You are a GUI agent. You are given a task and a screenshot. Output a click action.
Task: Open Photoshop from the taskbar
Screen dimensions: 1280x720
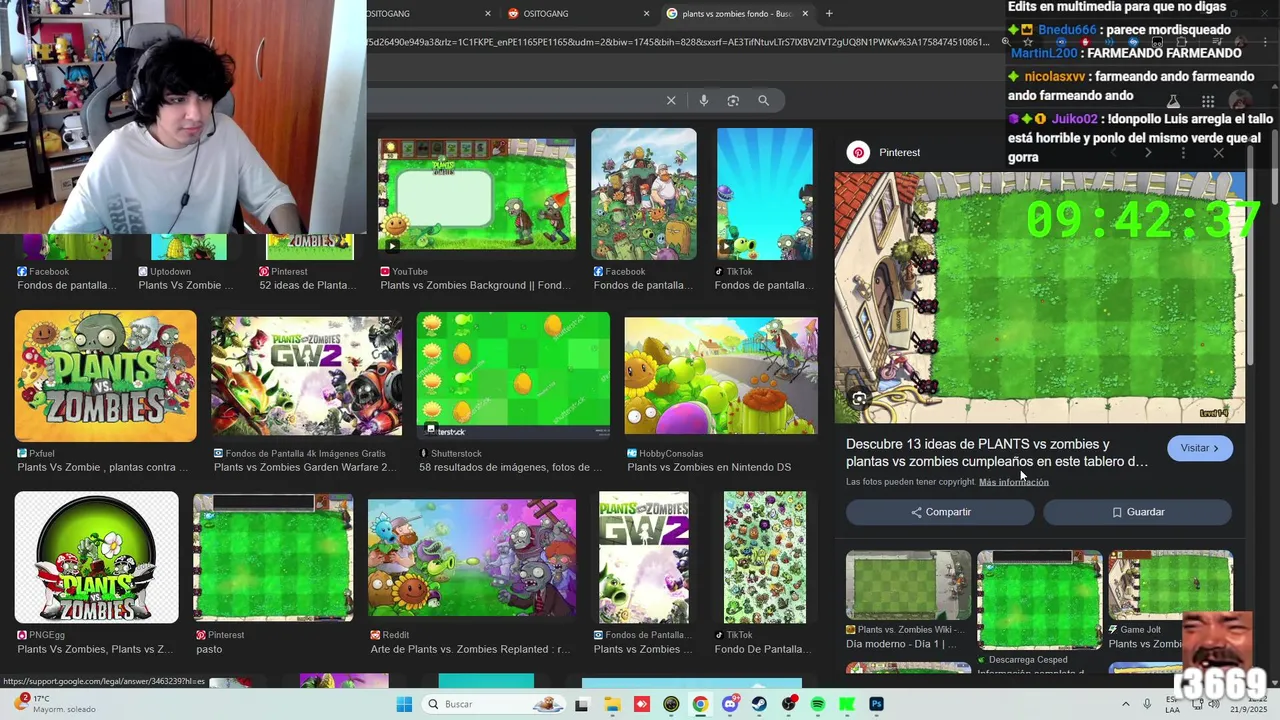(x=876, y=704)
